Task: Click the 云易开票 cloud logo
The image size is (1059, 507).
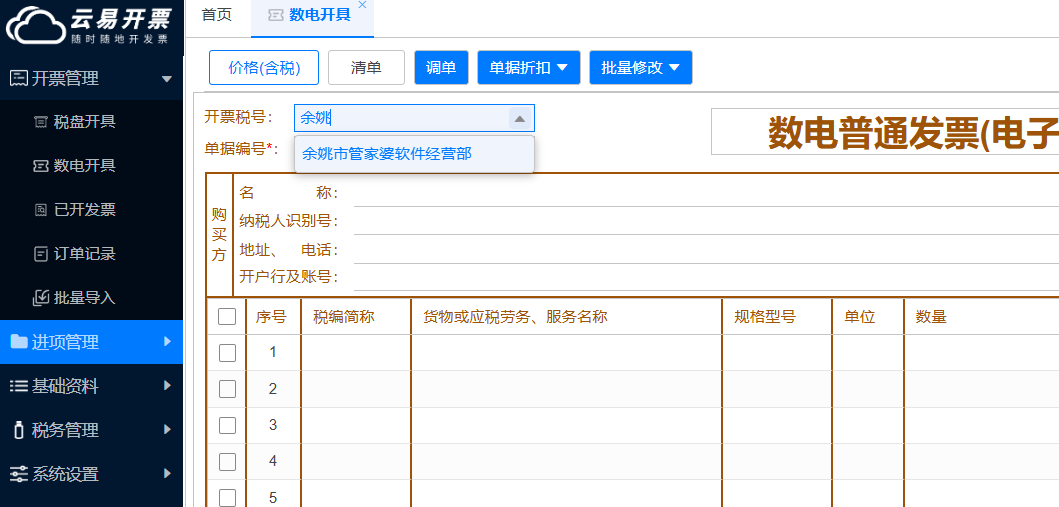Action: (x=36, y=25)
